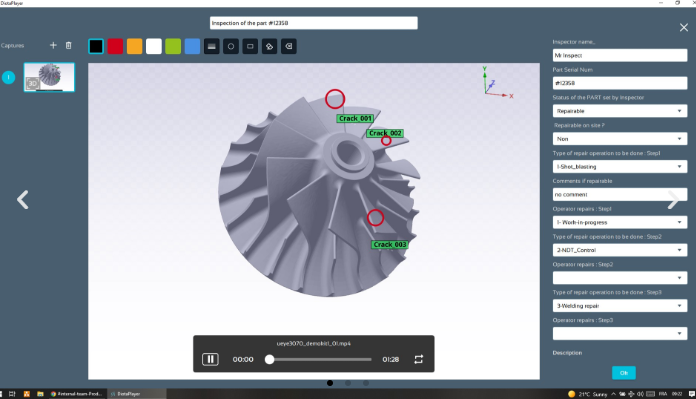
Task: Add a new capture with plus icon
Action: (53, 45)
